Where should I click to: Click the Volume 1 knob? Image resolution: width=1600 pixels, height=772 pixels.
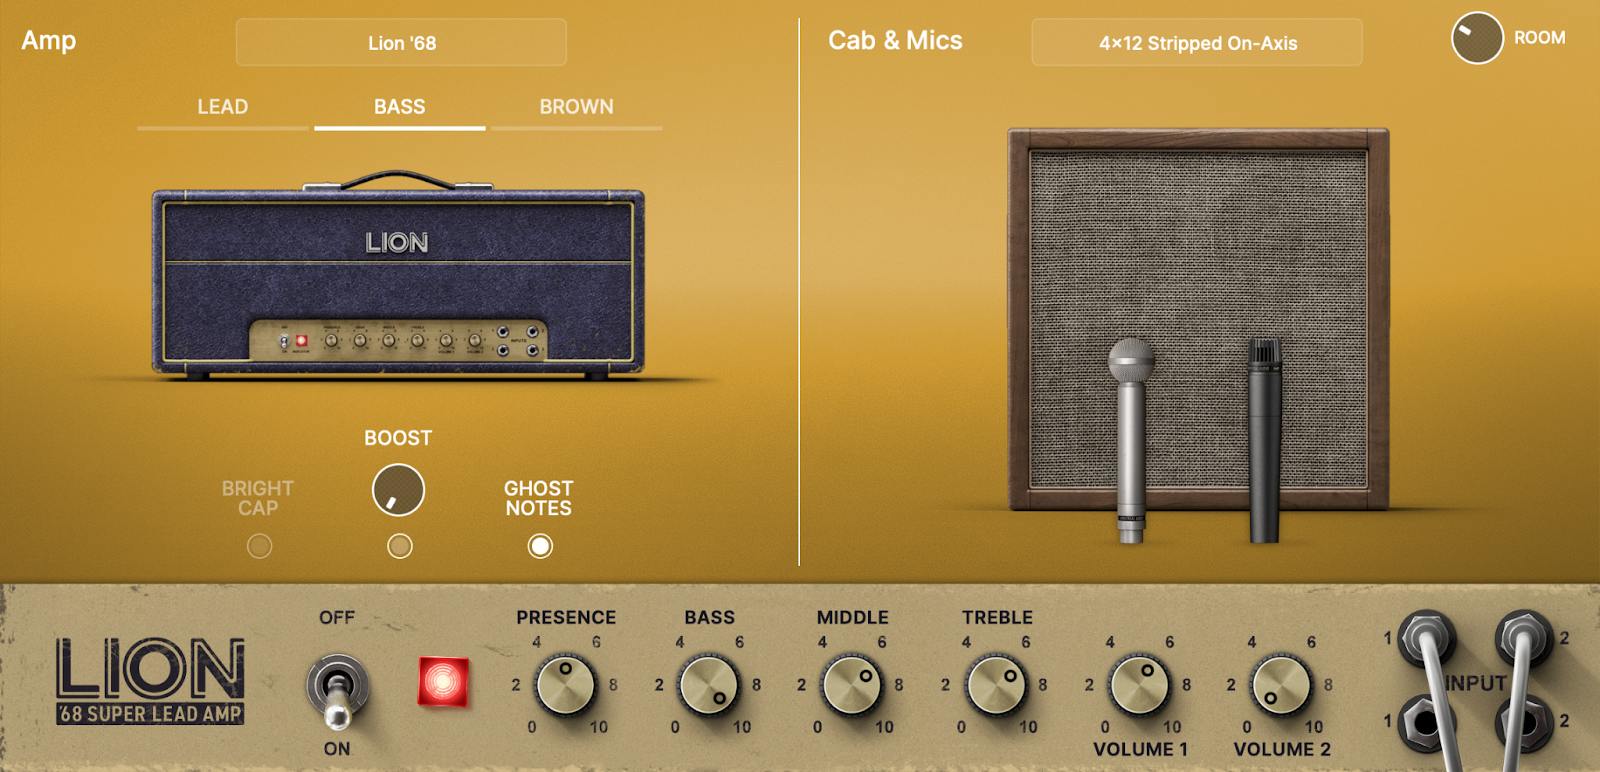click(x=1139, y=685)
